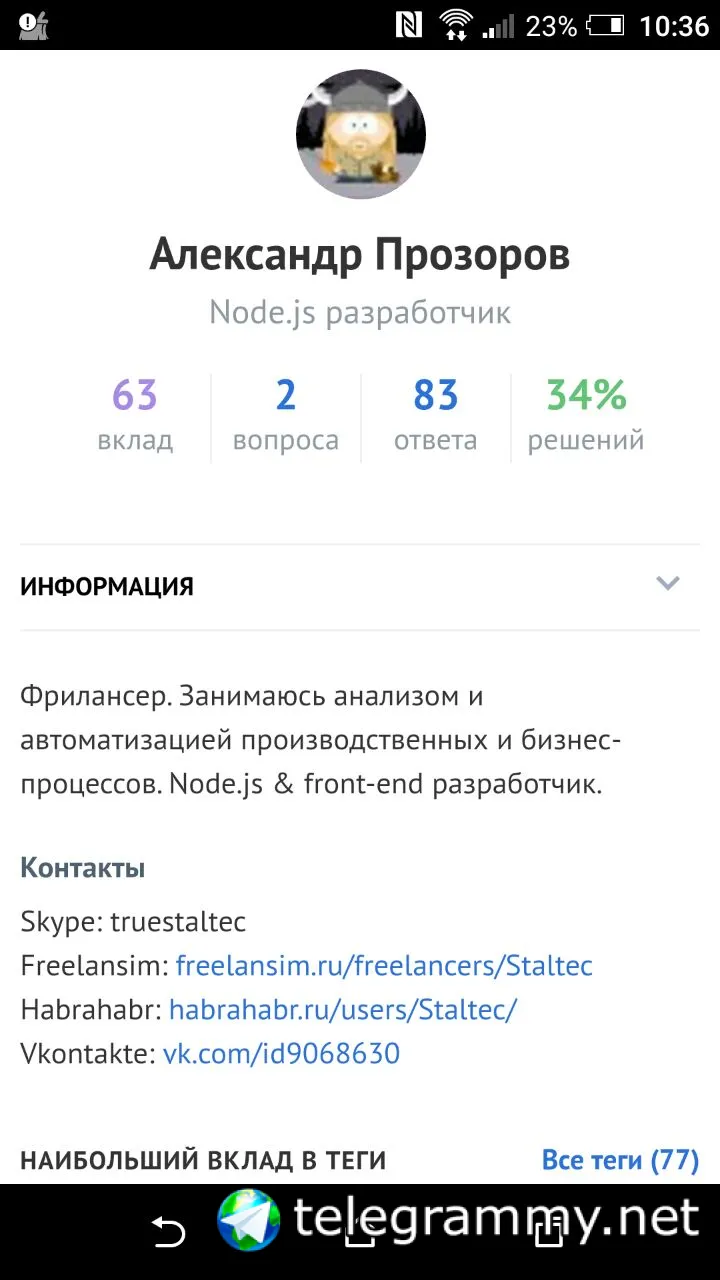Open the habrahabr.ru/users/Staltec/ link
This screenshot has height=1280, width=720.
click(343, 1010)
